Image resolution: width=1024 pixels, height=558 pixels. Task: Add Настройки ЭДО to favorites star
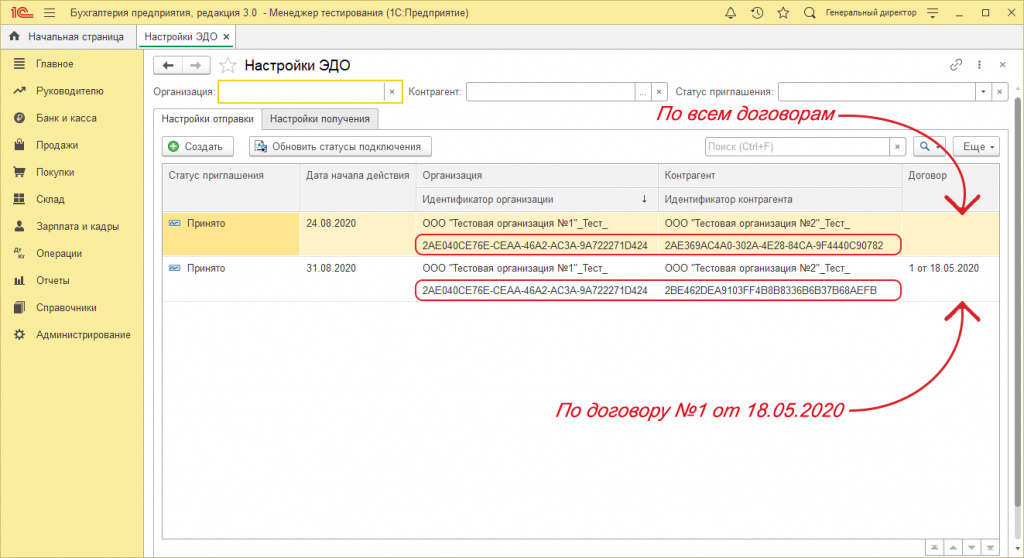[227, 65]
